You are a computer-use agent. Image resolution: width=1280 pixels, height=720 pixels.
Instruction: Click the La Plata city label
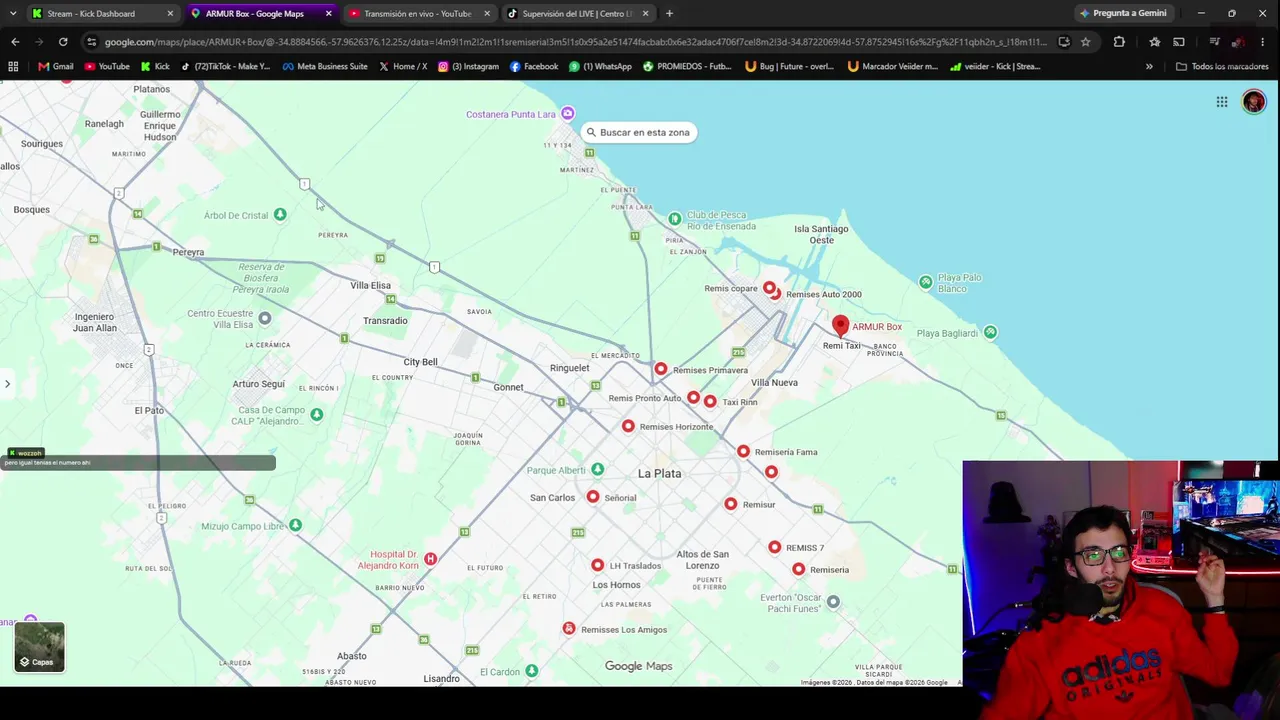pos(660,473)
